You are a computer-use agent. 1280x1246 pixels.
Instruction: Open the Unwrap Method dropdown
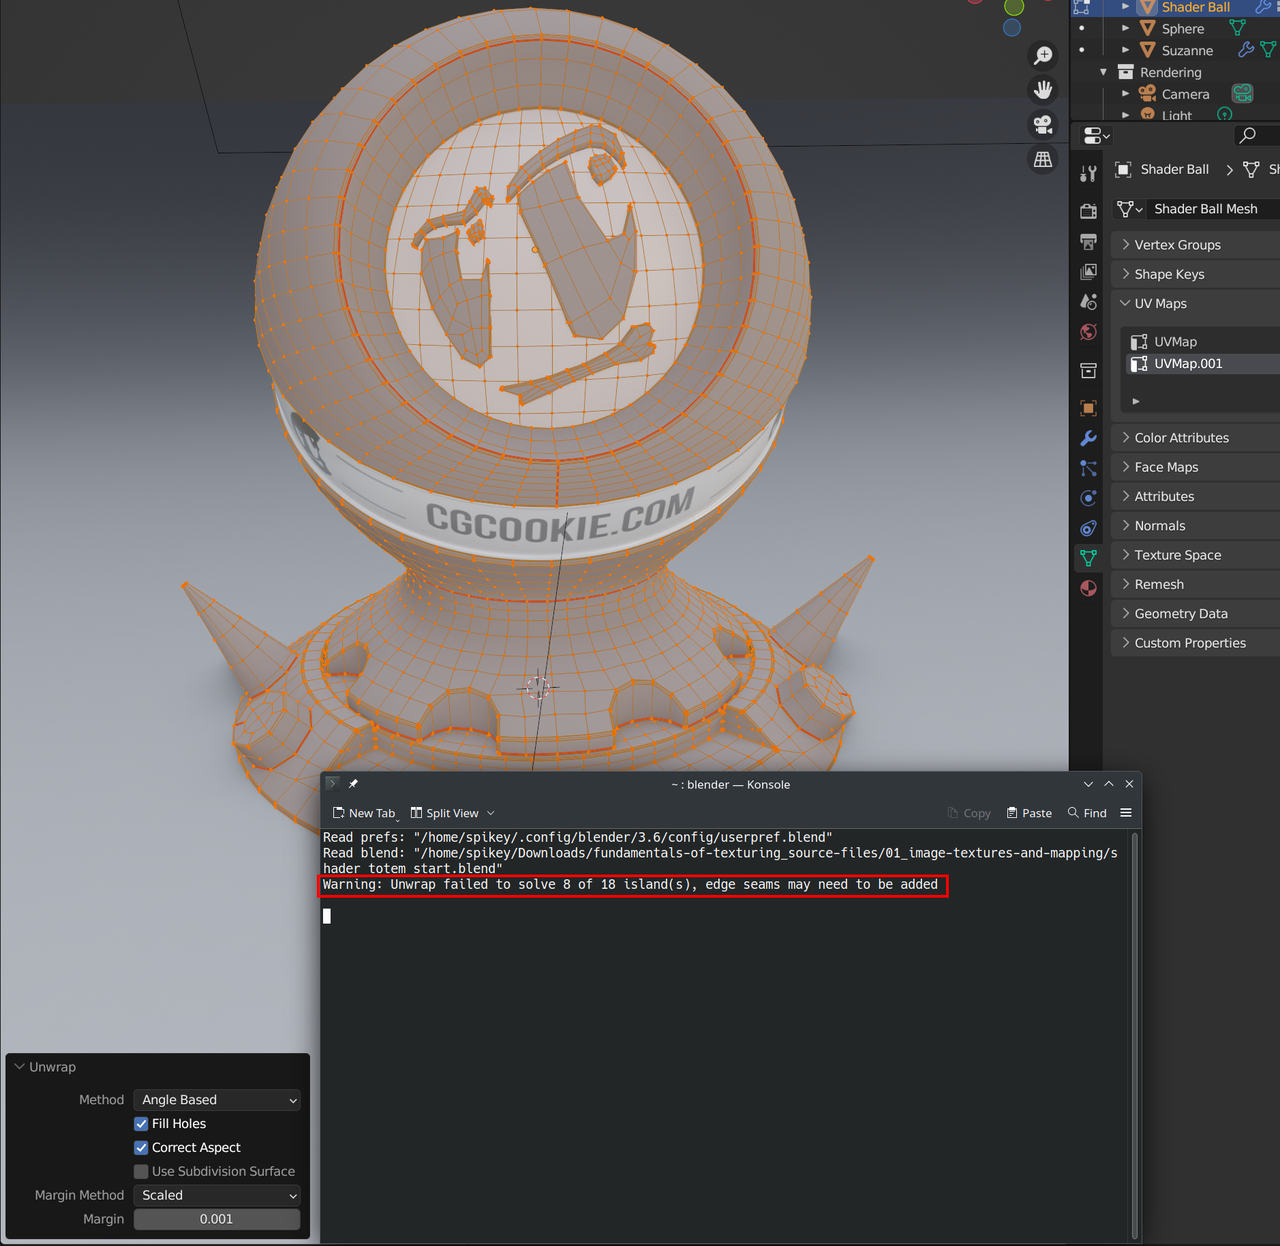point(217,1100)
